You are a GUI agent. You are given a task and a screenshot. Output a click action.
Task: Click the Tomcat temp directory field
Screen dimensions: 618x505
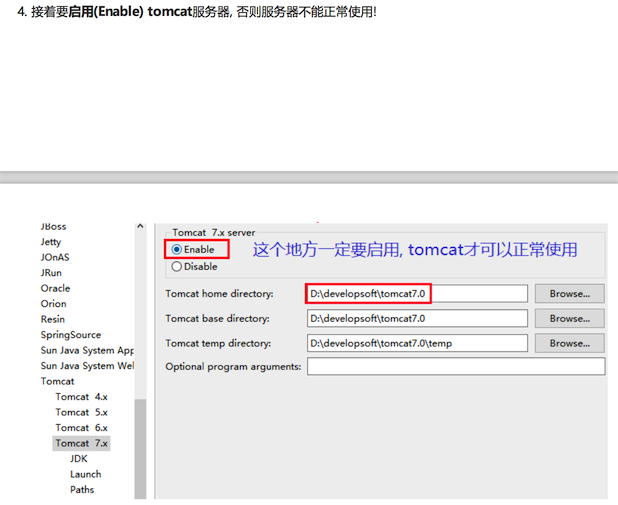click(x=417, y=343)
